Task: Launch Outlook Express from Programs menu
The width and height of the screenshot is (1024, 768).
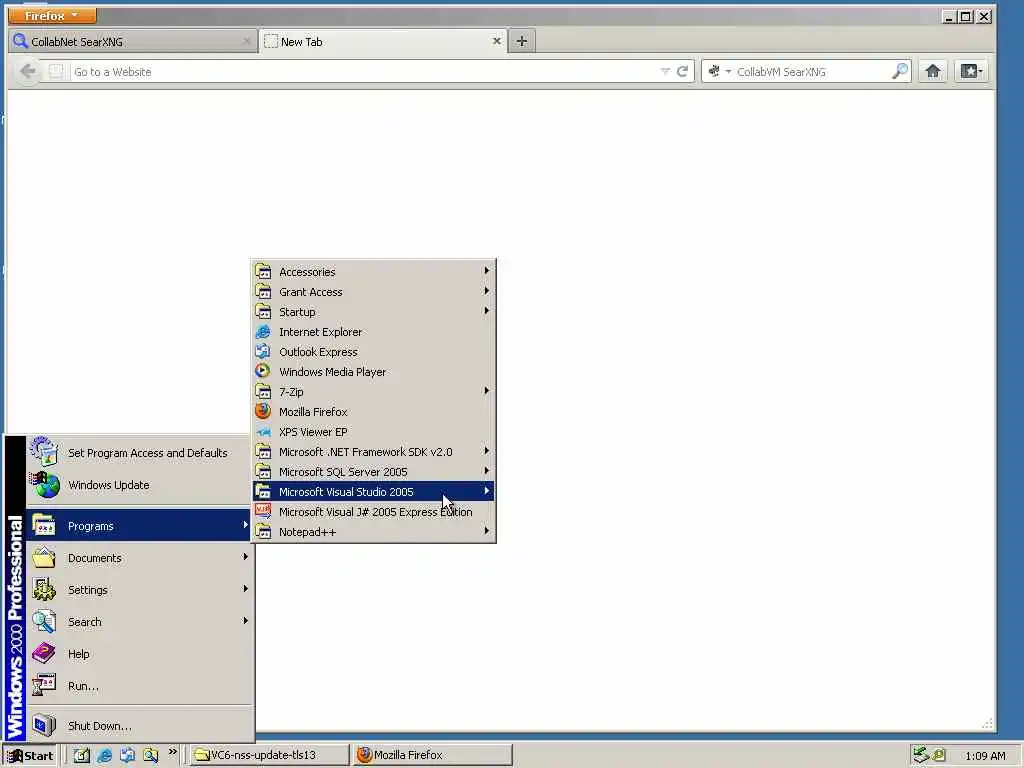Action: click(x=374, y=352)
